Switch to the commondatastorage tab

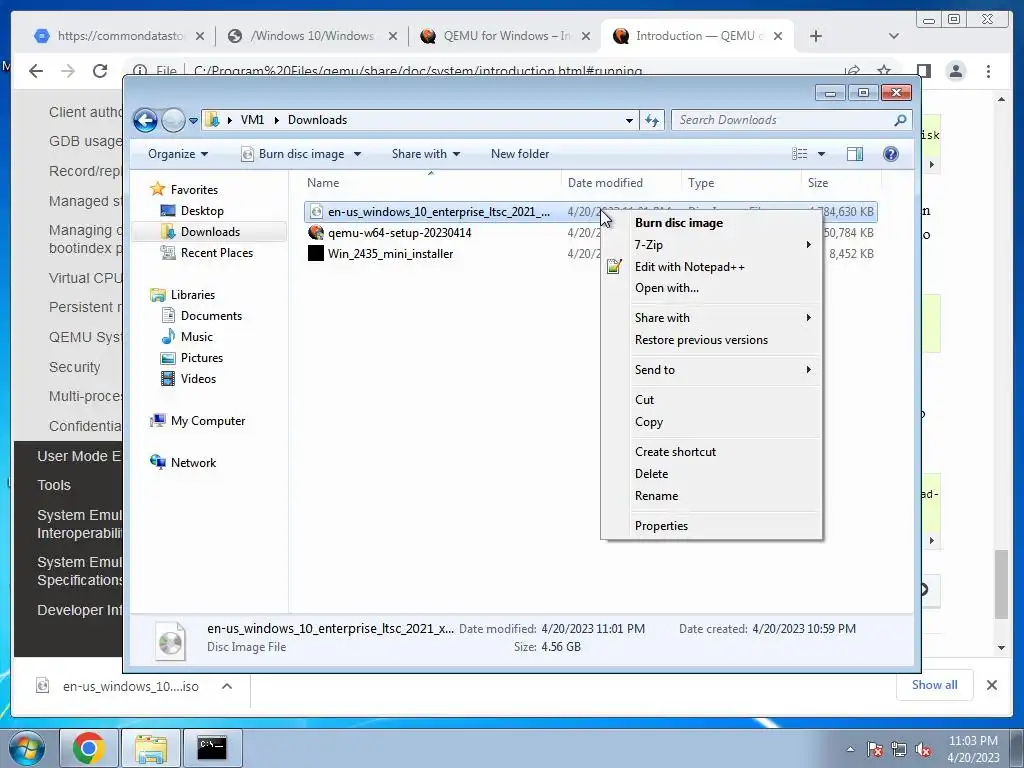pos(120,36)
